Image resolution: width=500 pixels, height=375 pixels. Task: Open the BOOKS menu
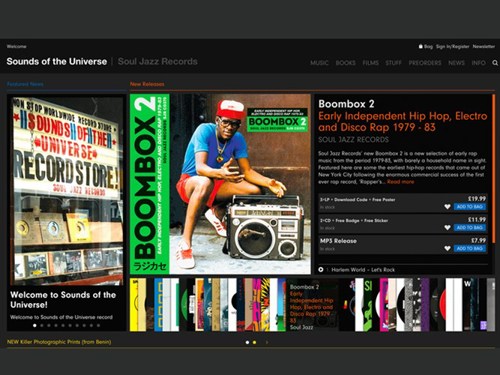pyautogui.click(x=345, y=63)
